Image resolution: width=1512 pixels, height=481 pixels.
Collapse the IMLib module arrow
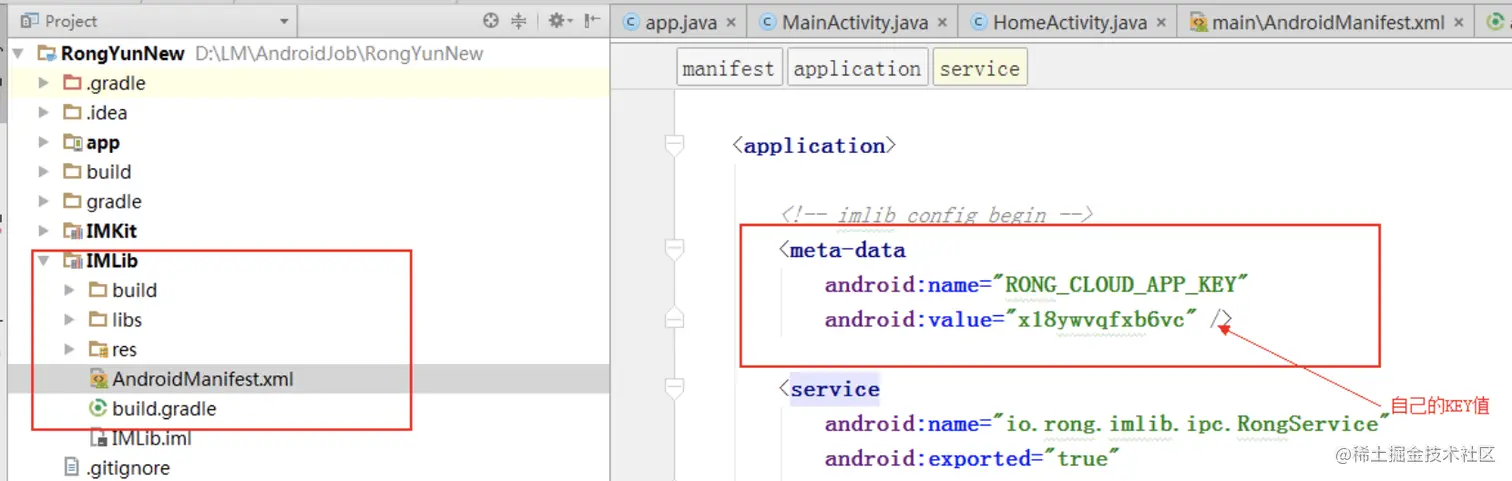44,261
